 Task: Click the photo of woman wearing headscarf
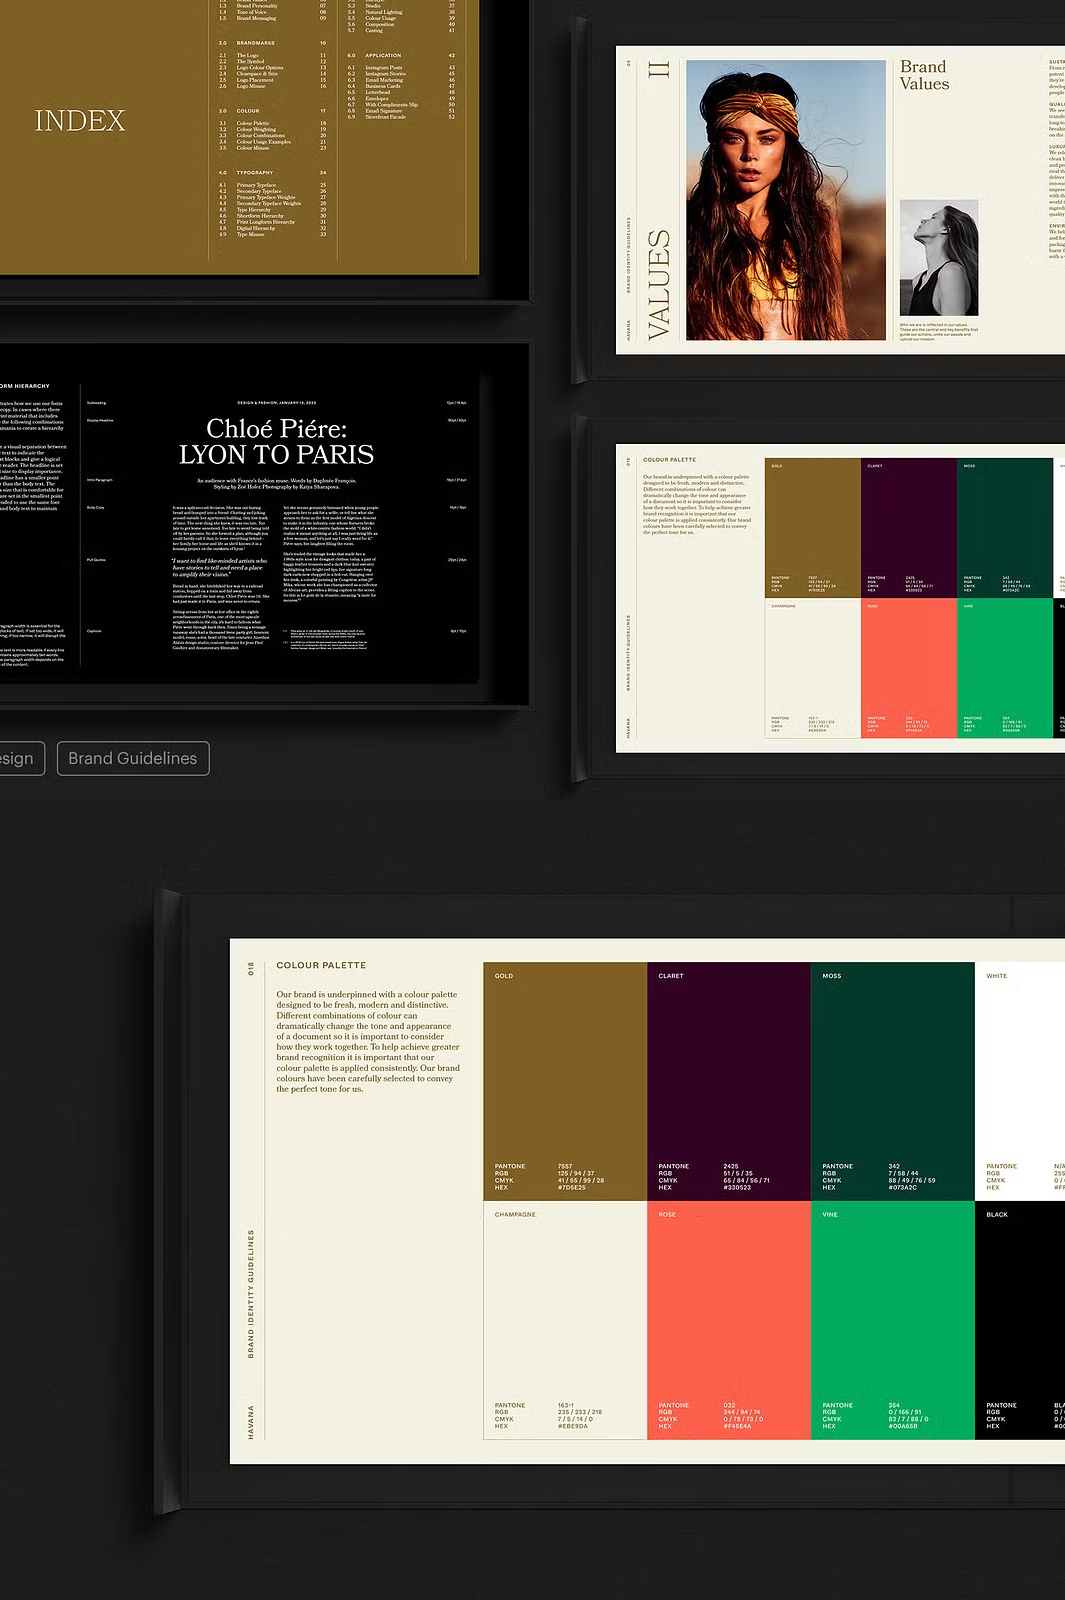pos(786,200)
